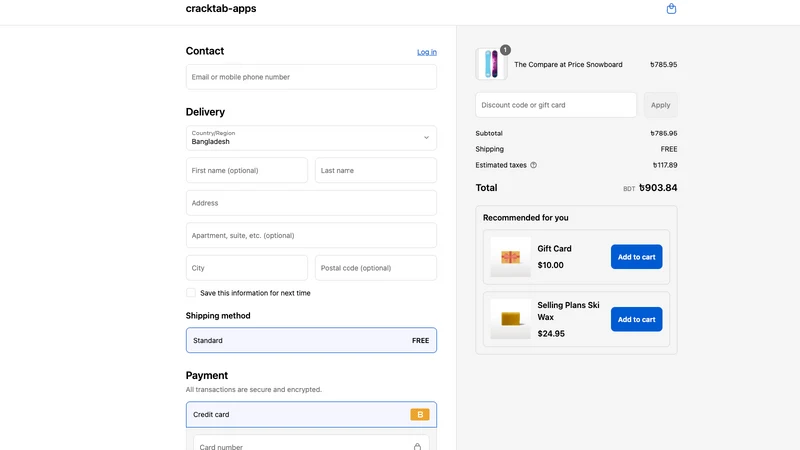Open the Selling Plans Ski Wax image
This screenshot has height=450, width=800.
pyautogui.click(x=510, y=319)
